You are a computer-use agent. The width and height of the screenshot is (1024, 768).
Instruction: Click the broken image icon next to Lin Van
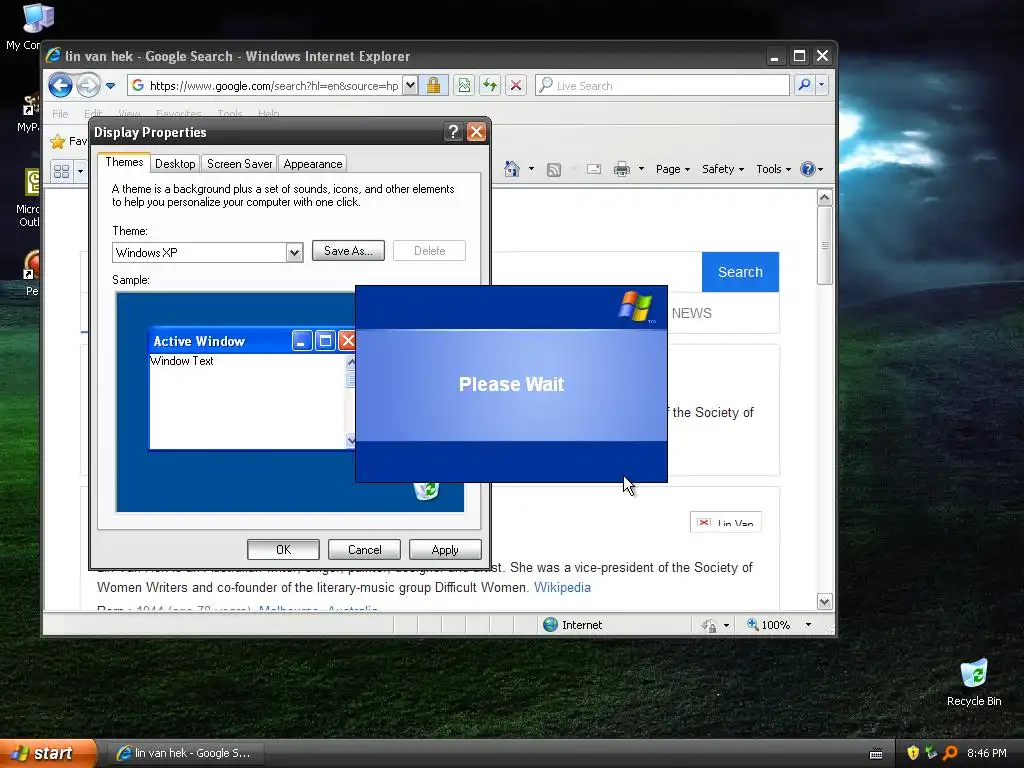tap(704, 522)
